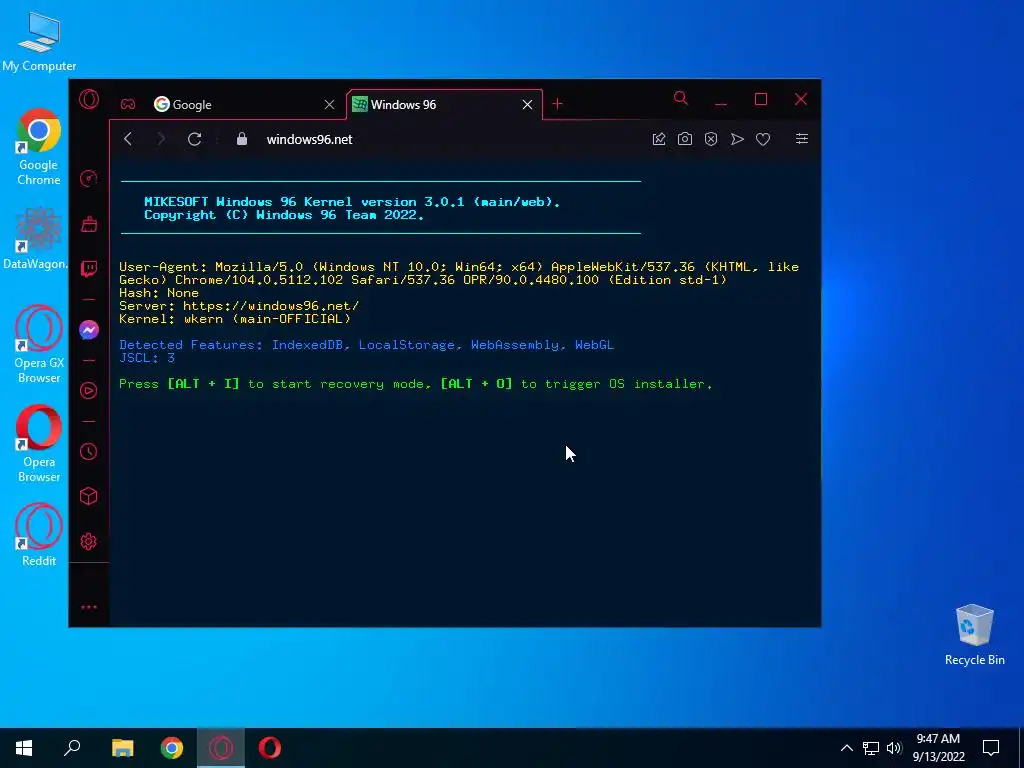Select Google Chrome desktop shortcut

point(39,147)
